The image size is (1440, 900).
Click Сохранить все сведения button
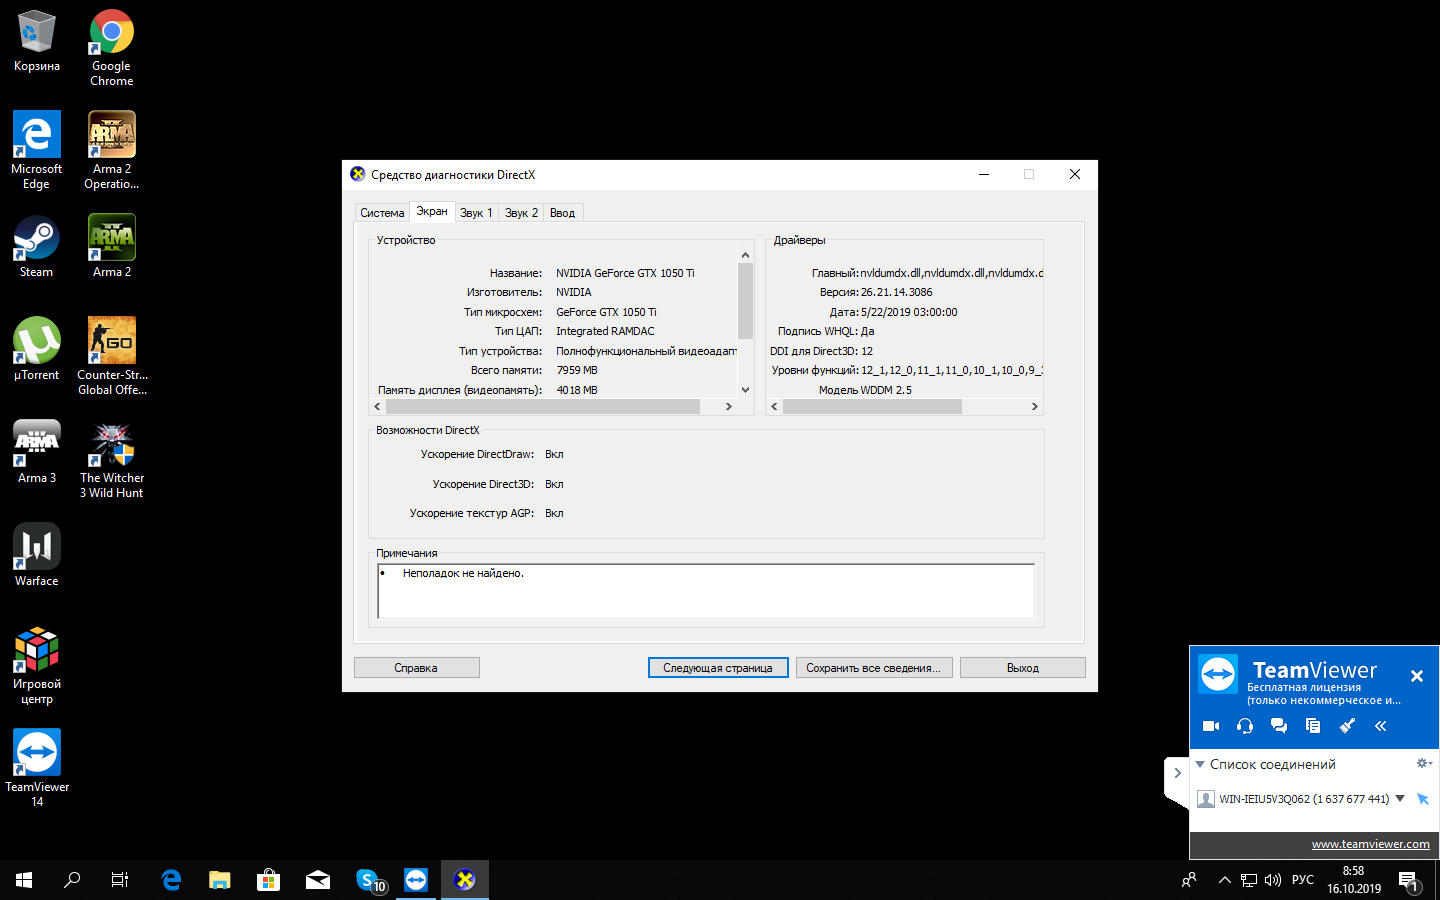pyautogui.click(x=874, y=668)
